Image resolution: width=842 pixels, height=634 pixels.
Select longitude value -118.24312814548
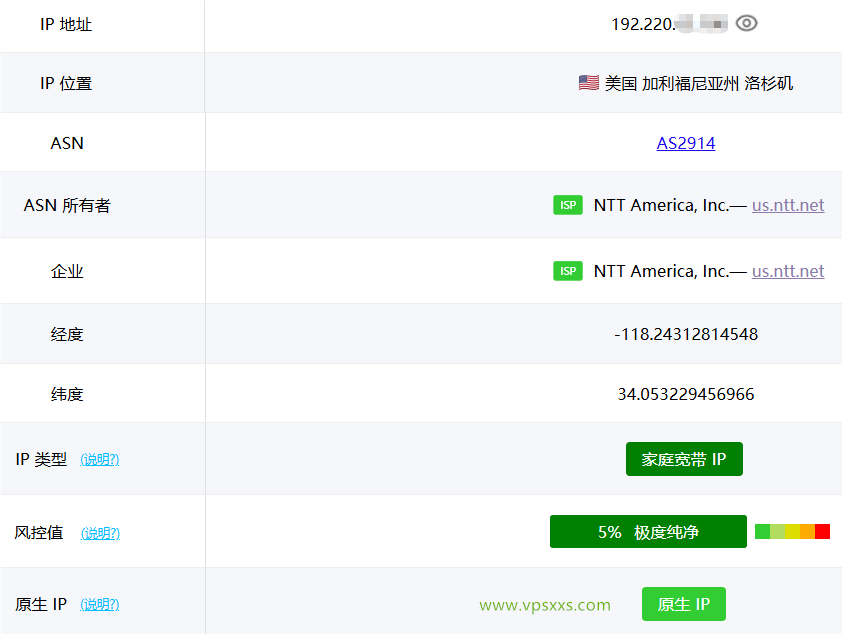[686, 334]
